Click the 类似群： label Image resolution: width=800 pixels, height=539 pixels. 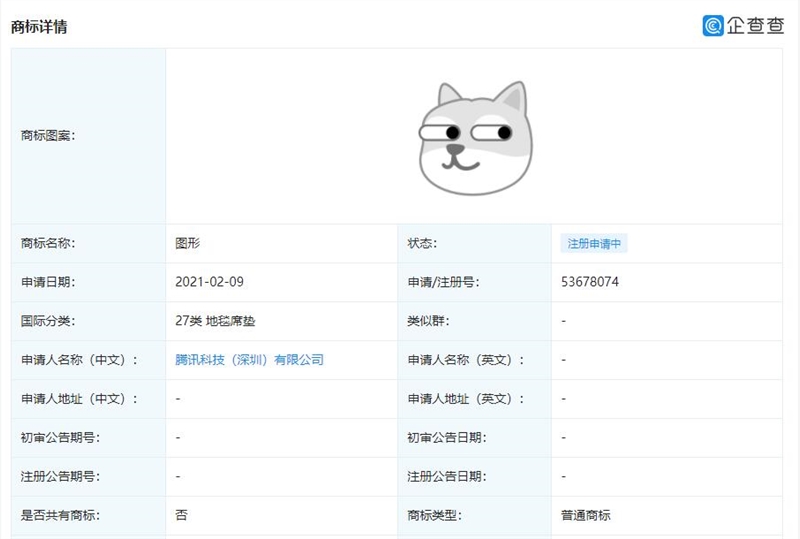[x=428, y=321]
